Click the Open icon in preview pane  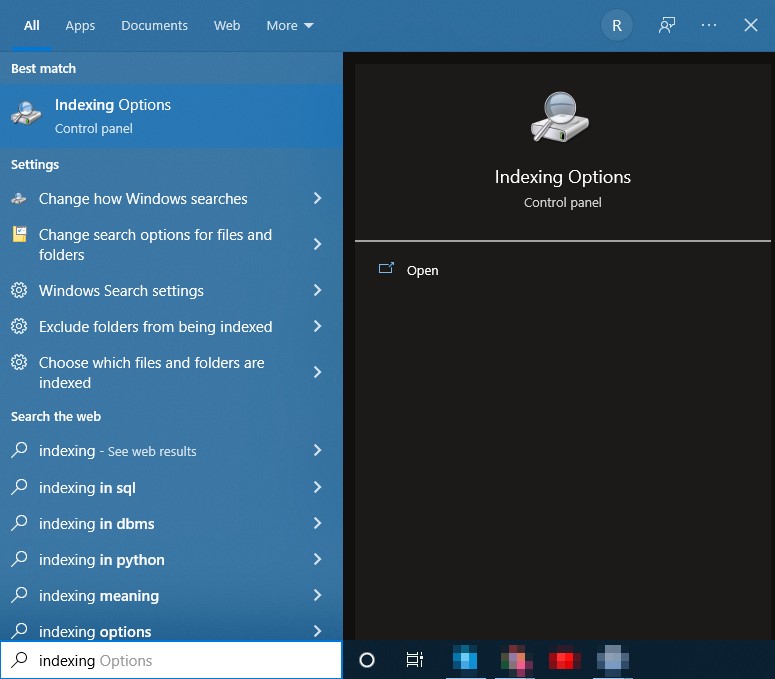click(x=386, y=269)
